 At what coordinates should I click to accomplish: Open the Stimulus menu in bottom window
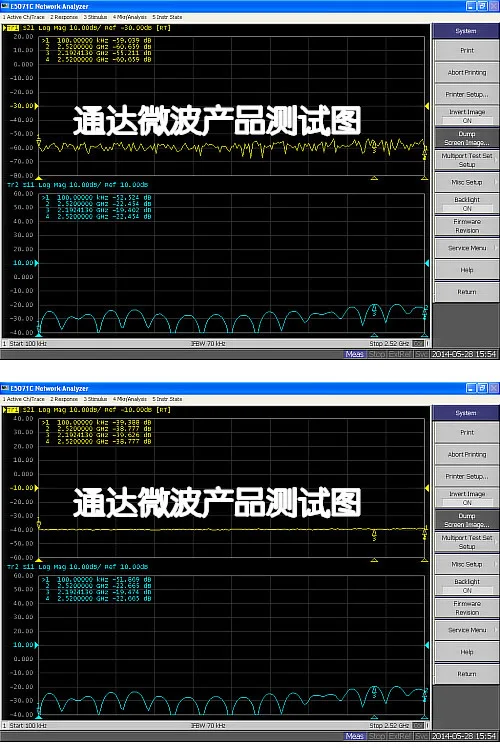95,399
